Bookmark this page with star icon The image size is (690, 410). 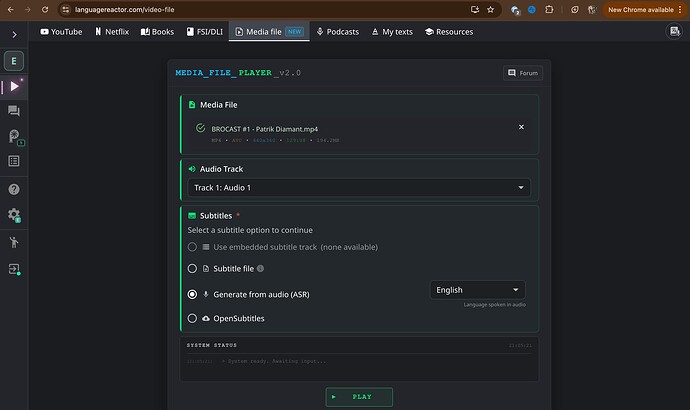tap(491, 9)
